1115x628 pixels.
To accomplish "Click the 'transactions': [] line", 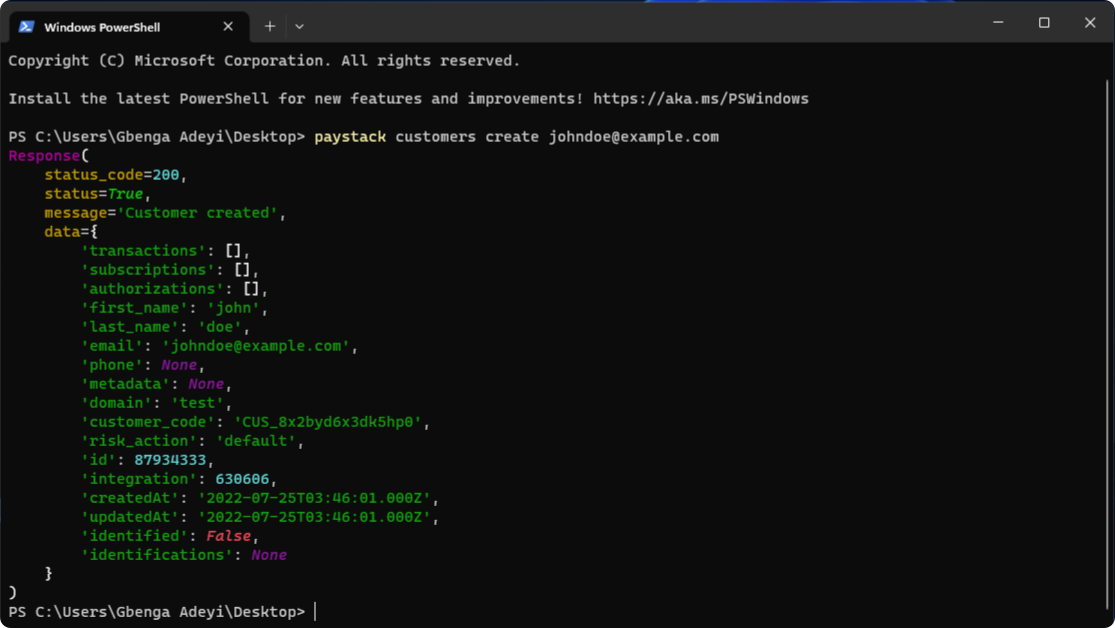I will (166, 251).
